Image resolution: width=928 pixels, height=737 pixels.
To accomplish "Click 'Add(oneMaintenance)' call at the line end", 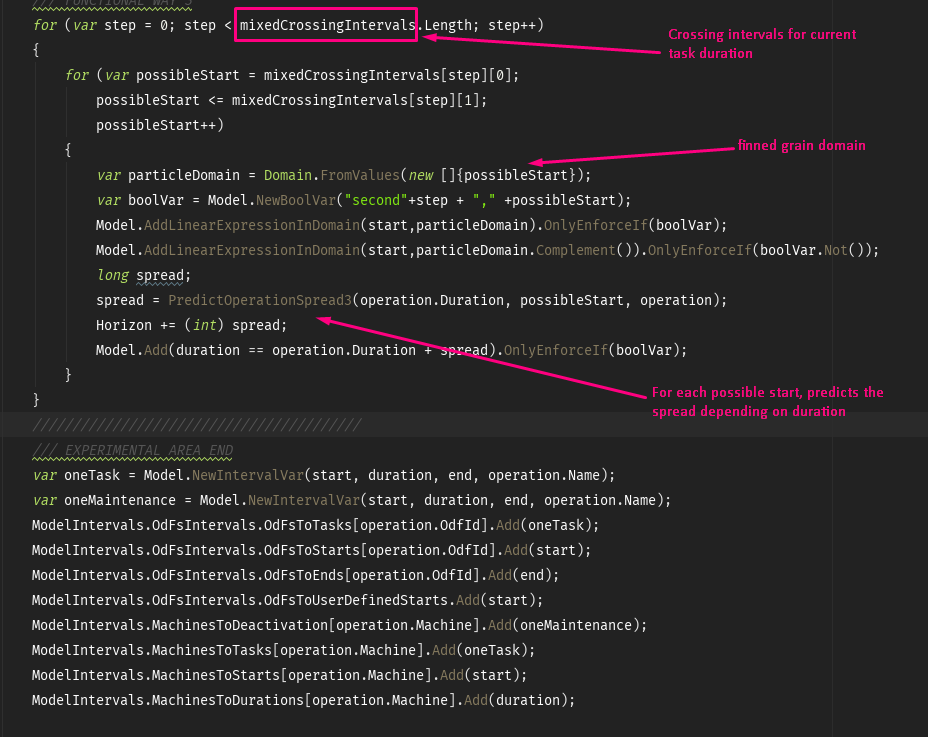I will (x=563, y=626).
